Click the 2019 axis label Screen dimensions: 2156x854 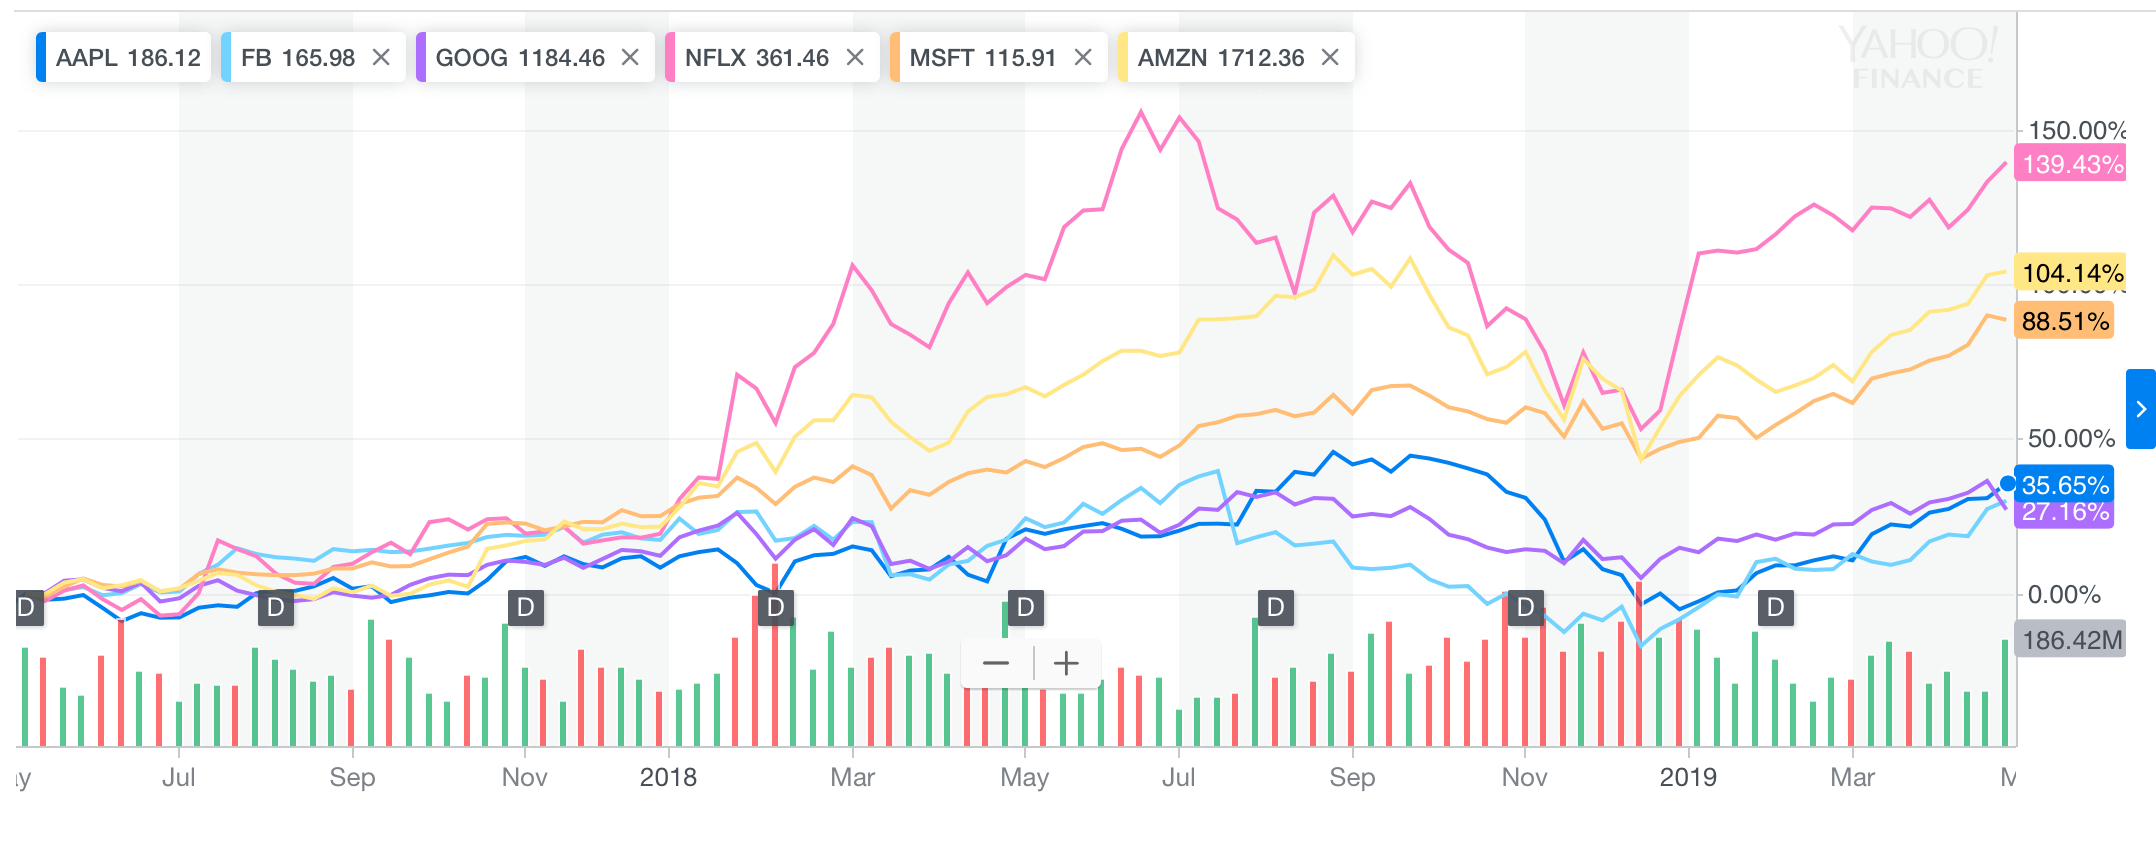(x=1688, y=777)
